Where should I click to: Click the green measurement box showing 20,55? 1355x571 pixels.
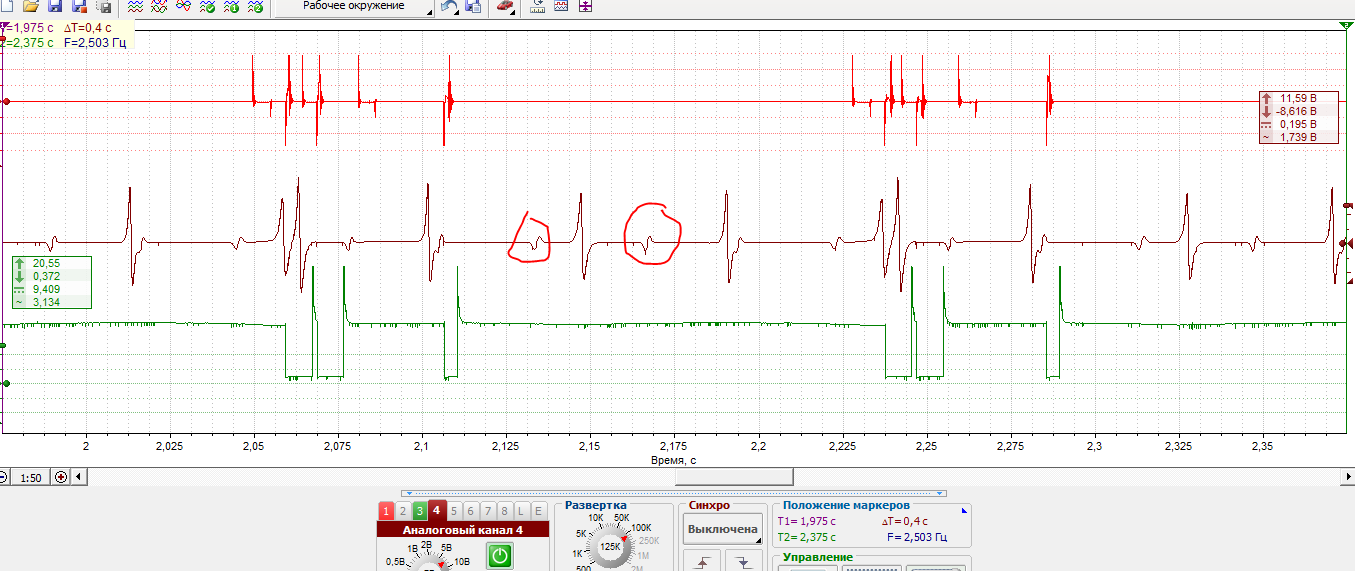tap(51, 282)
